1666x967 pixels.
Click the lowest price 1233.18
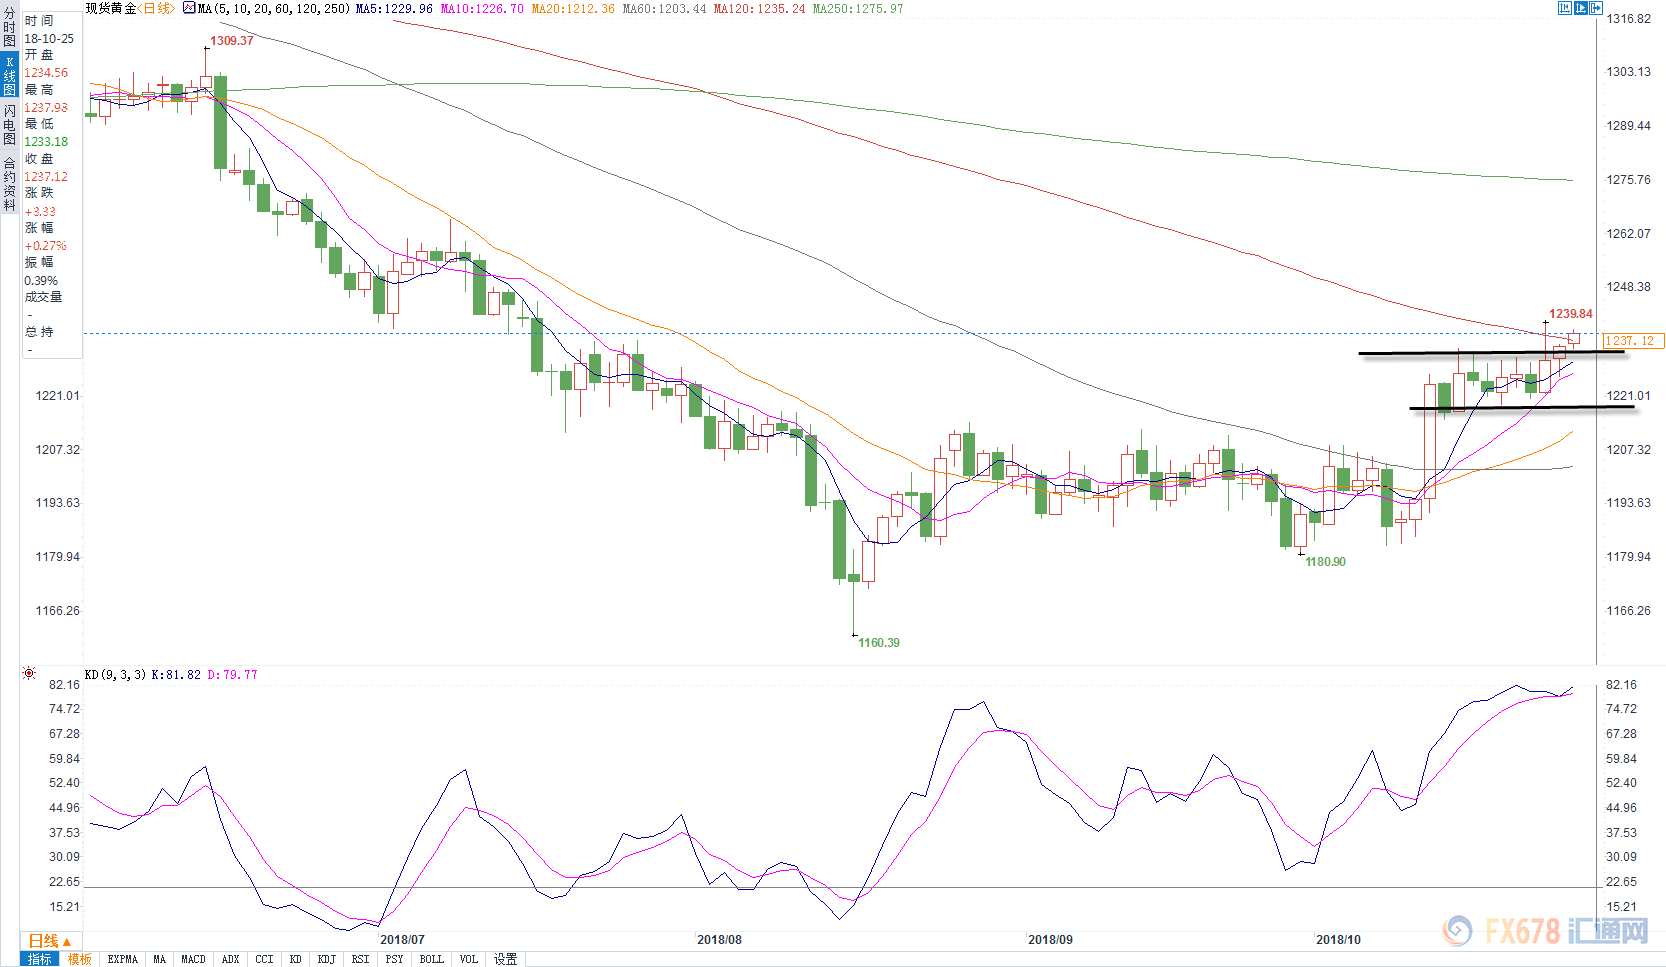[46, 142]
